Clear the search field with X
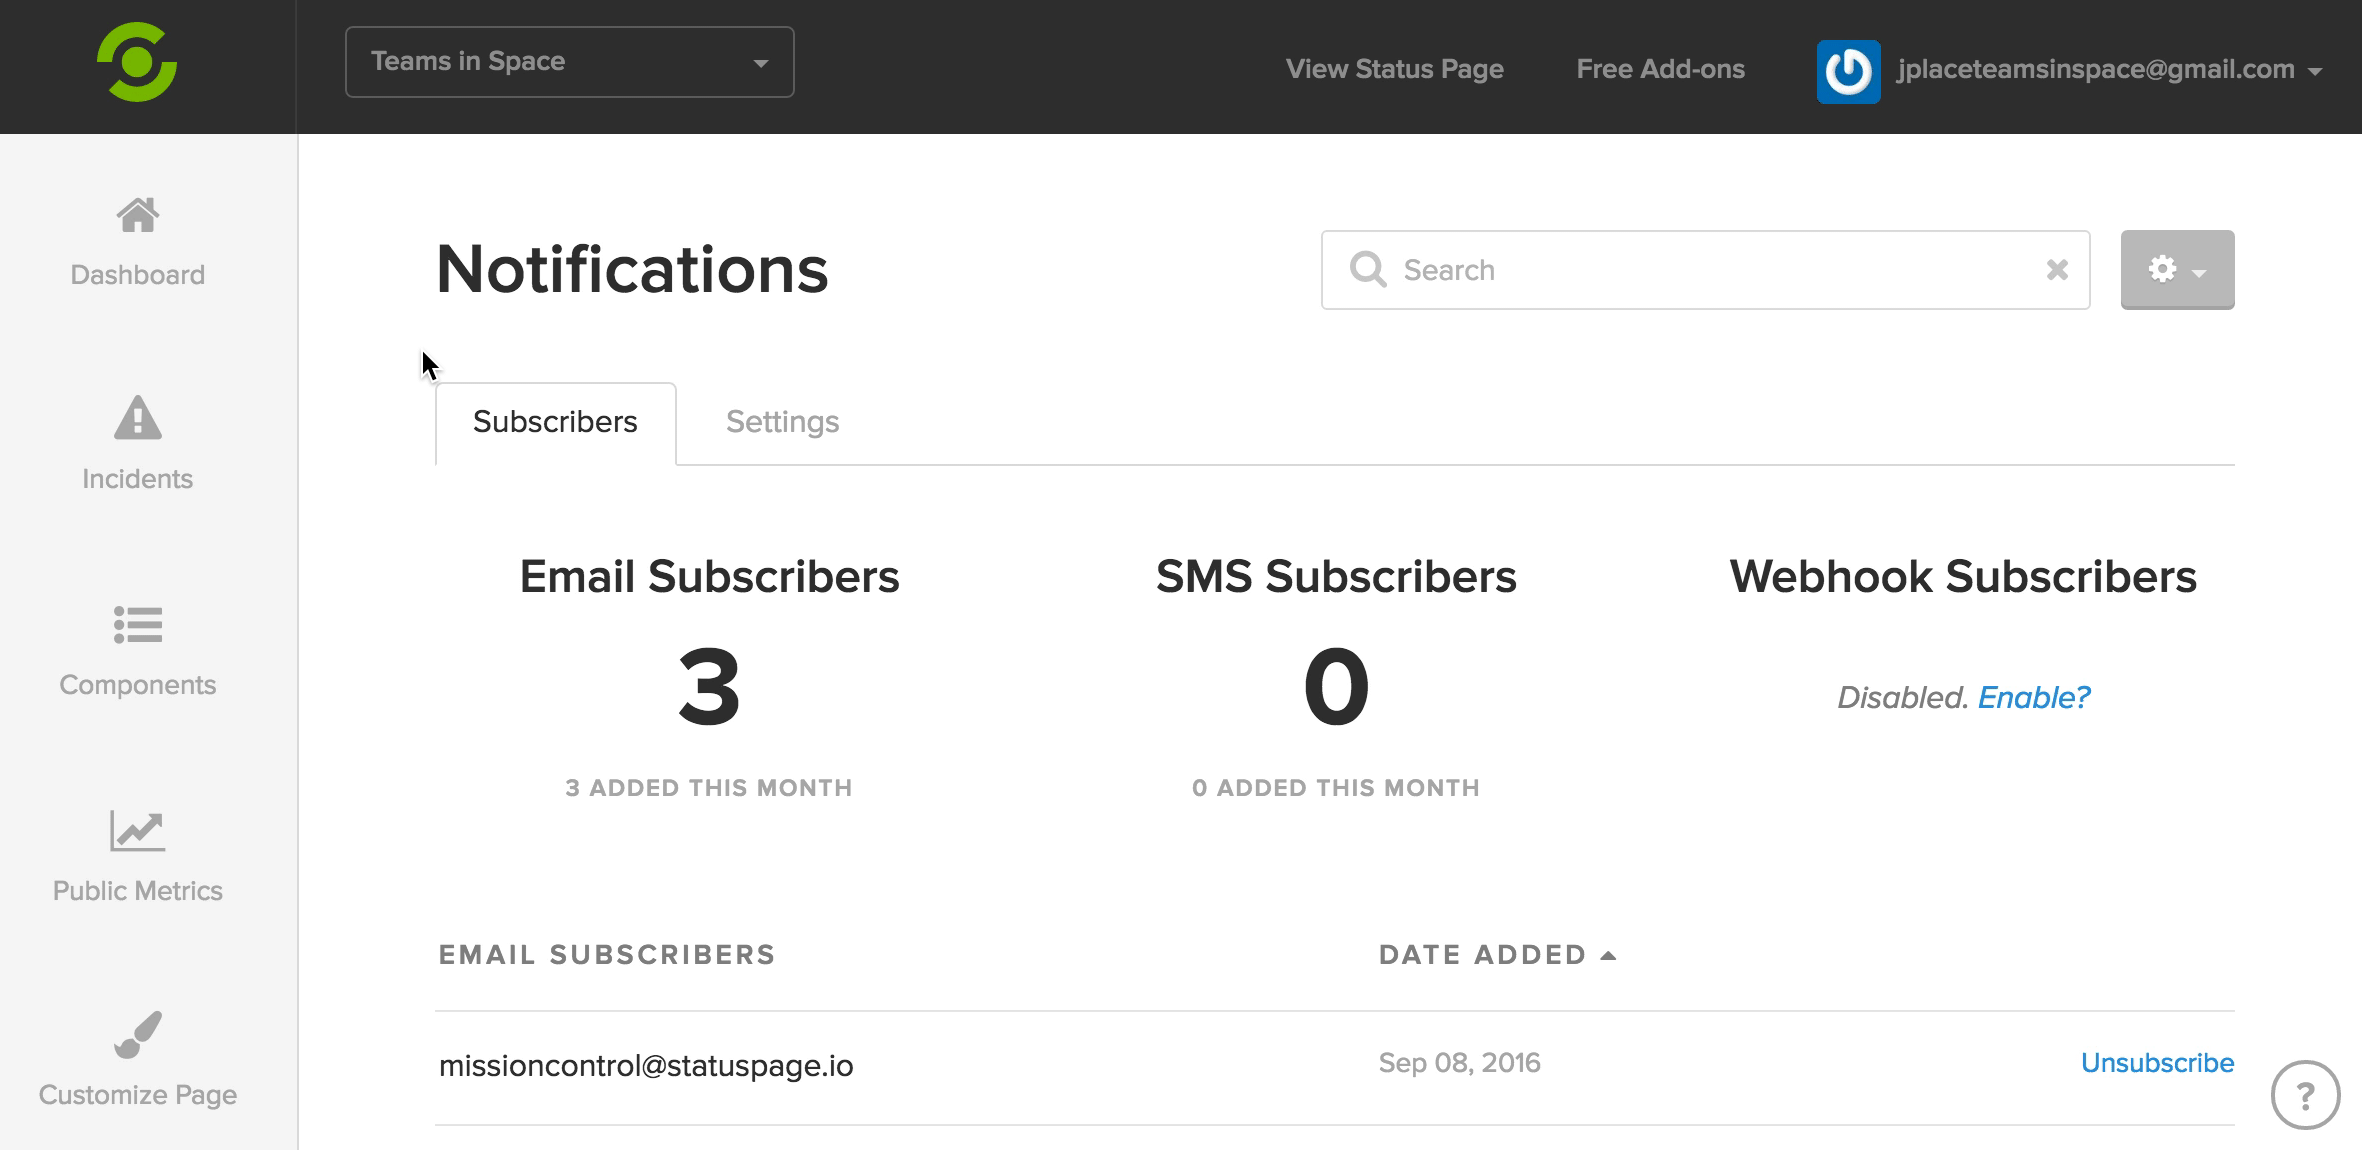This screenshot has height=1150, width=2362. [2057, 270]
